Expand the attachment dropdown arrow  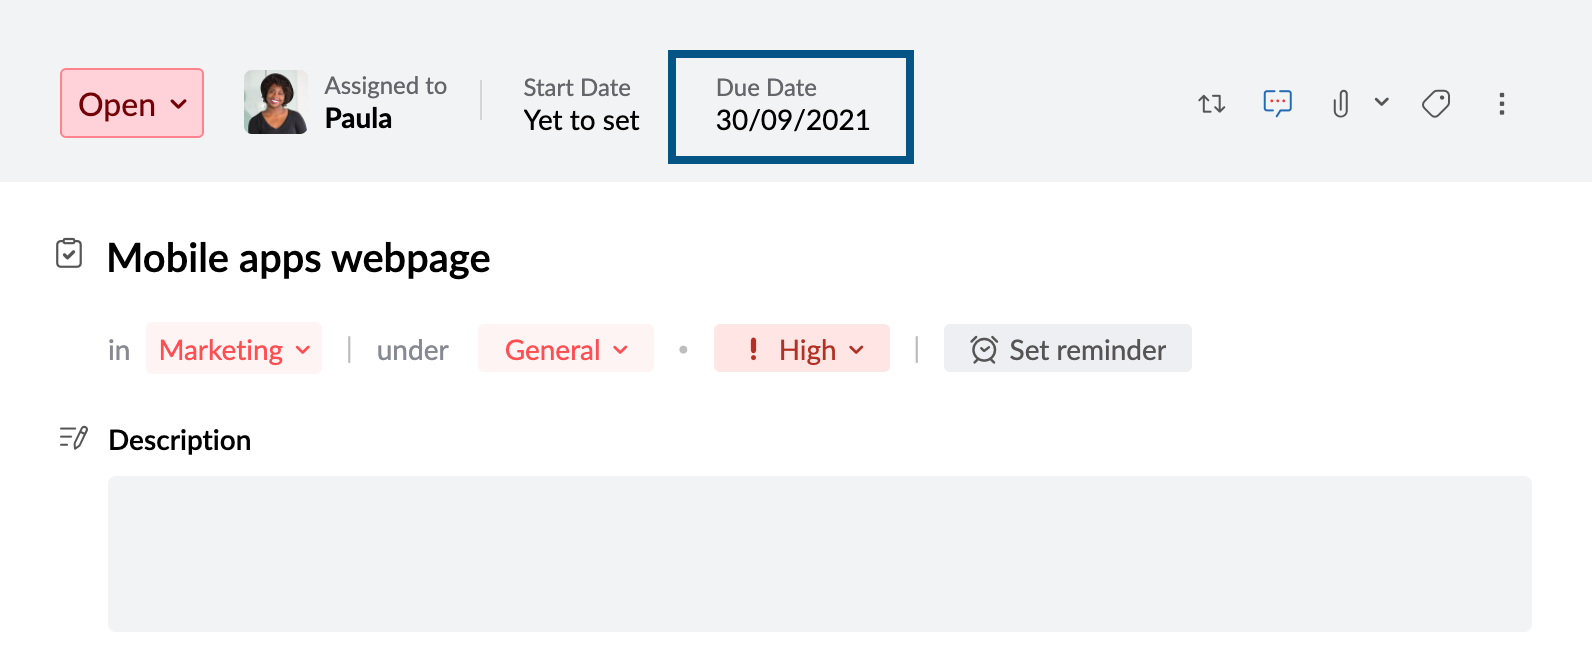coord(1382,102)
